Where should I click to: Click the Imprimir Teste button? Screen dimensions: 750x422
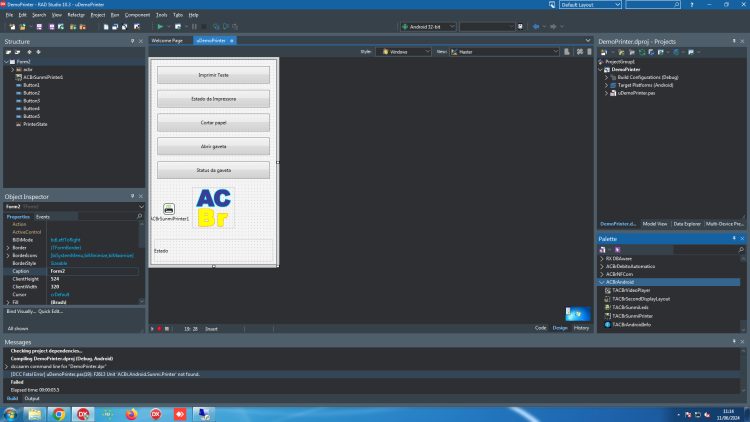point(213,75)
